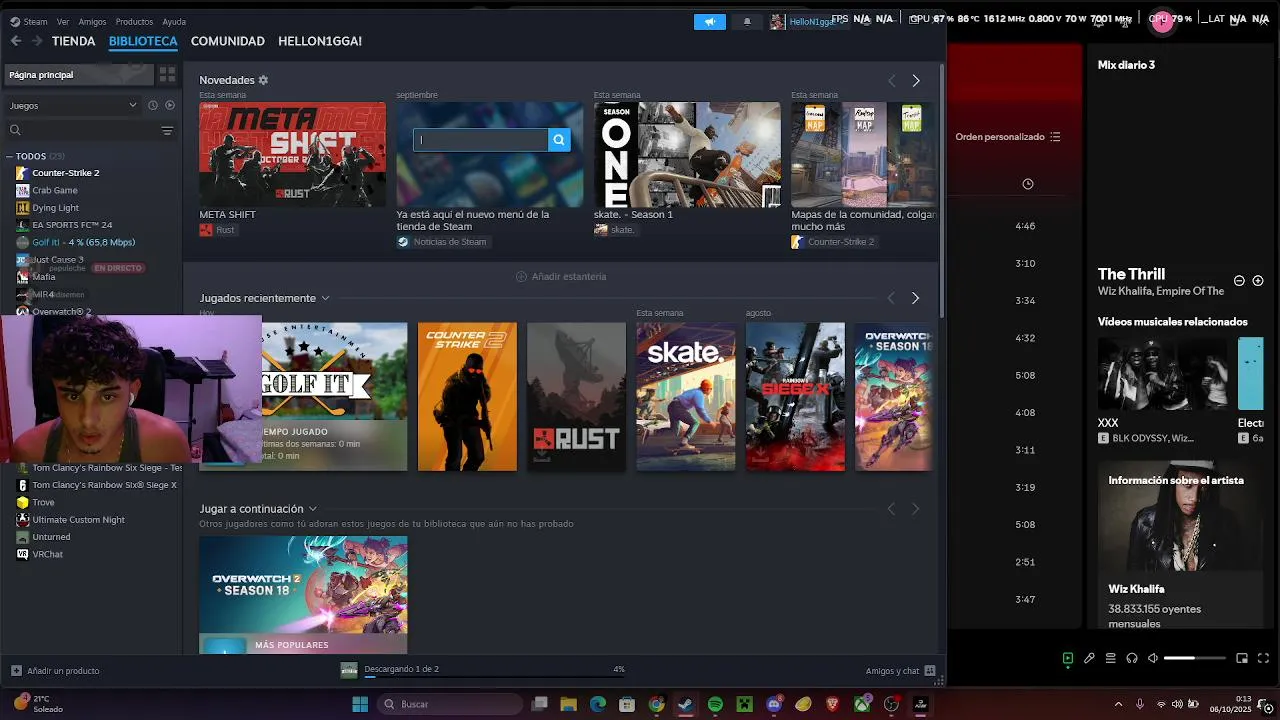The height and width of the screenshot is (720, 1280).
Task: Open Discord from the taskbar
Action: tap(774, 704)
